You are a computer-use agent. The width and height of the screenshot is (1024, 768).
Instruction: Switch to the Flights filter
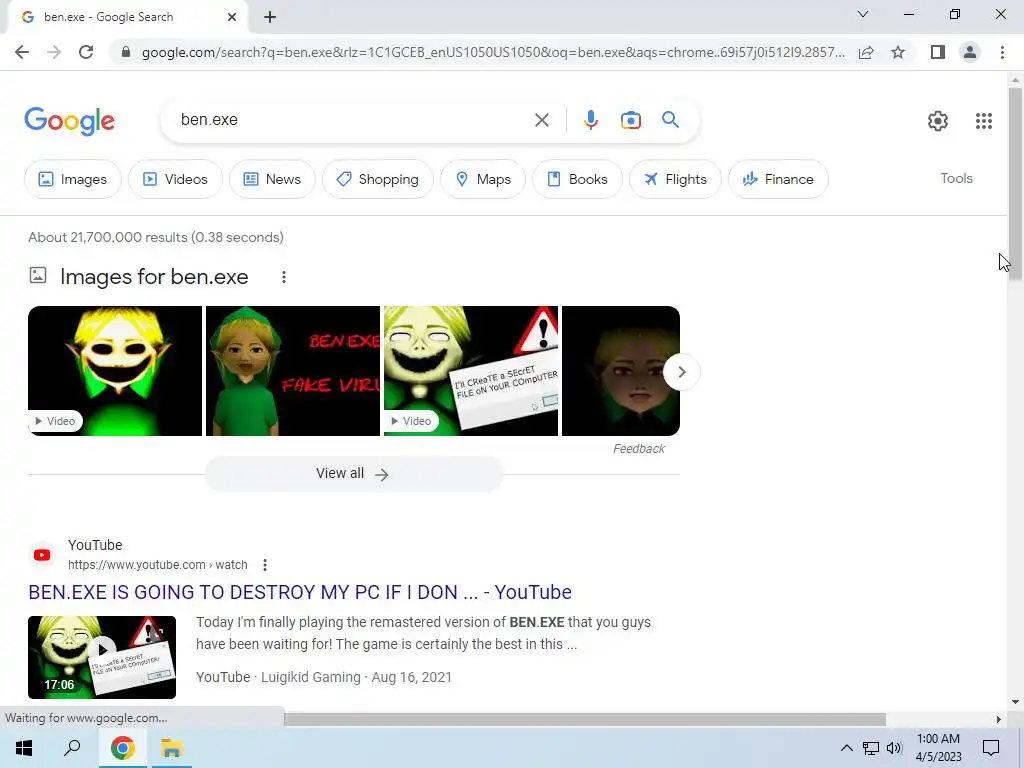[x=675, y=179]
